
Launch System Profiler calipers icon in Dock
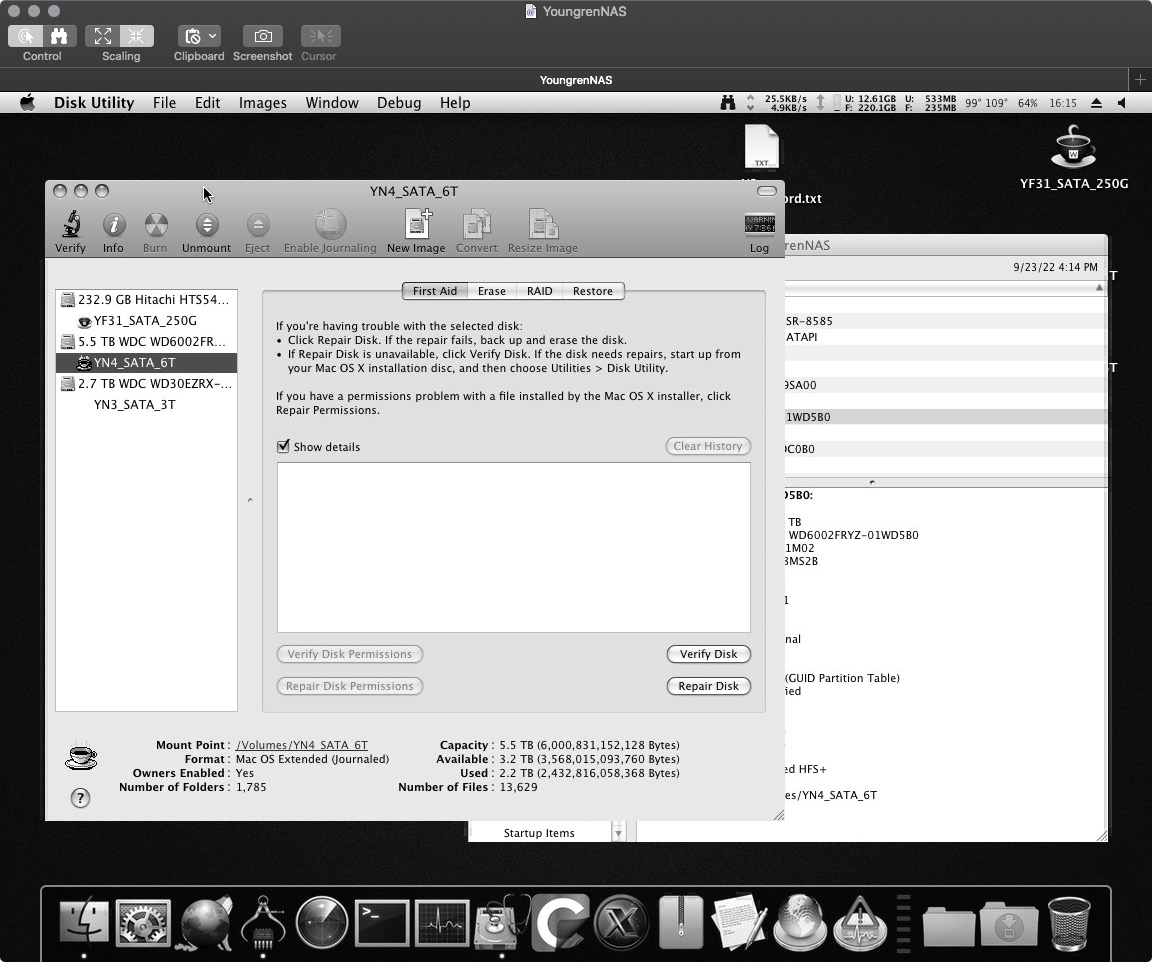point(262,922)
